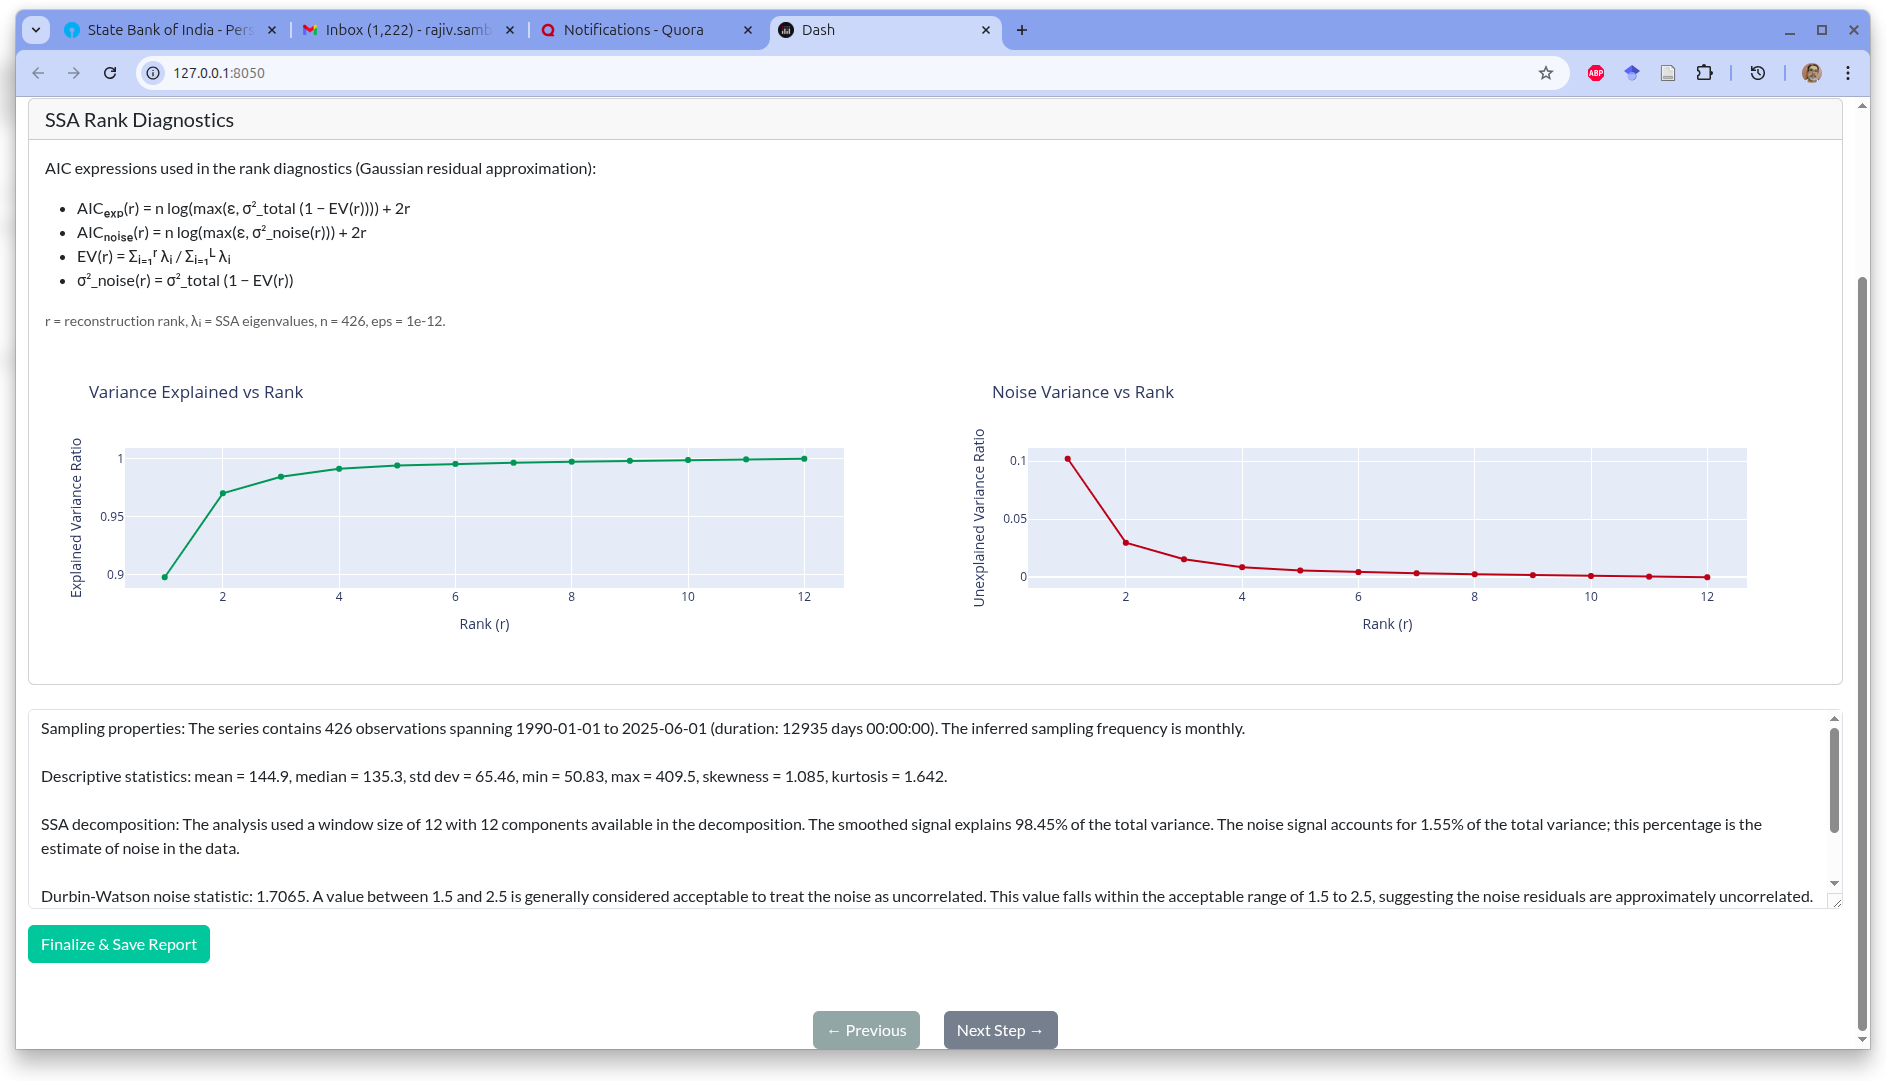Viewport: 1886px width, 1081px height.
Task: Click the Previous button
Action: (x=866, y=1030)
